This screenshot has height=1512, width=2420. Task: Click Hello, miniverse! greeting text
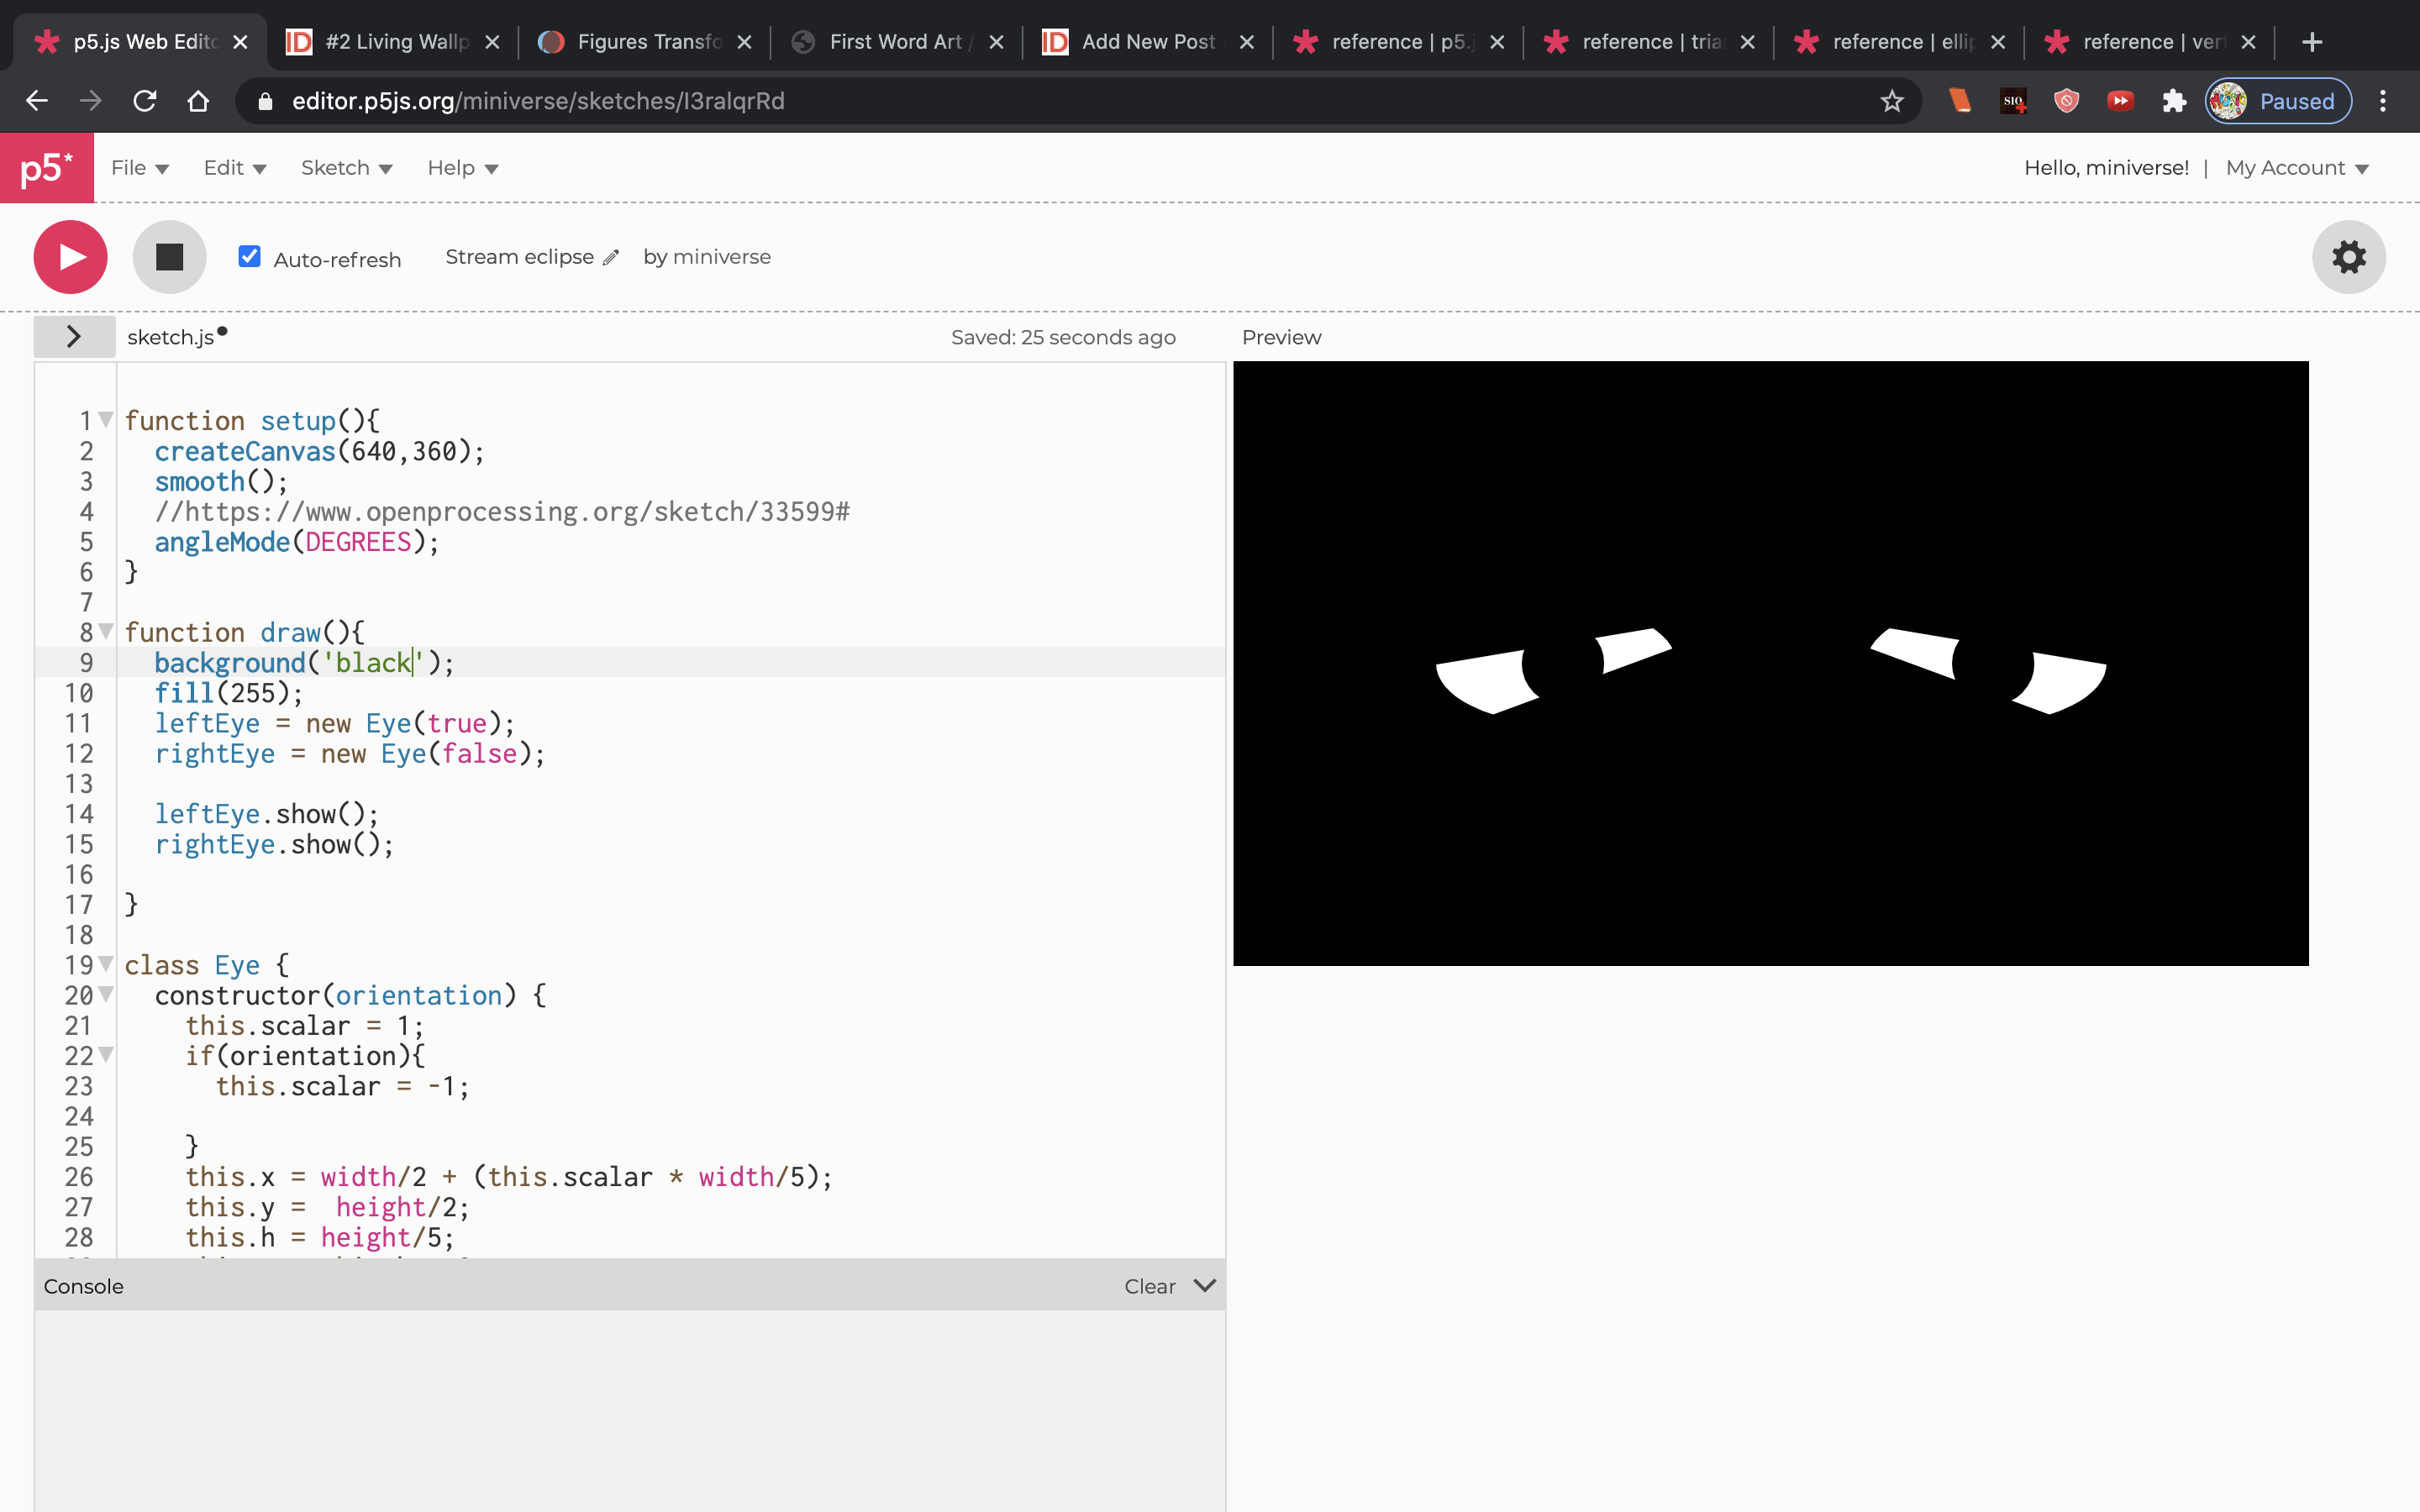(2106, 168)
